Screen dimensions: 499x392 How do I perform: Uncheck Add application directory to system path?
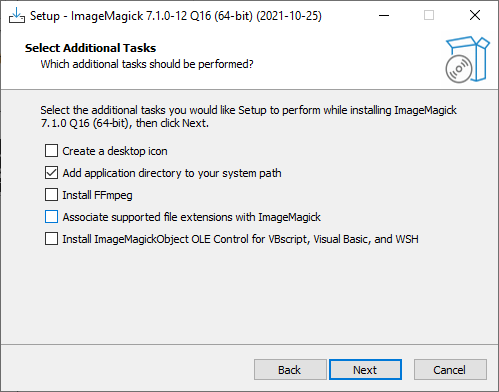point(51,173)
